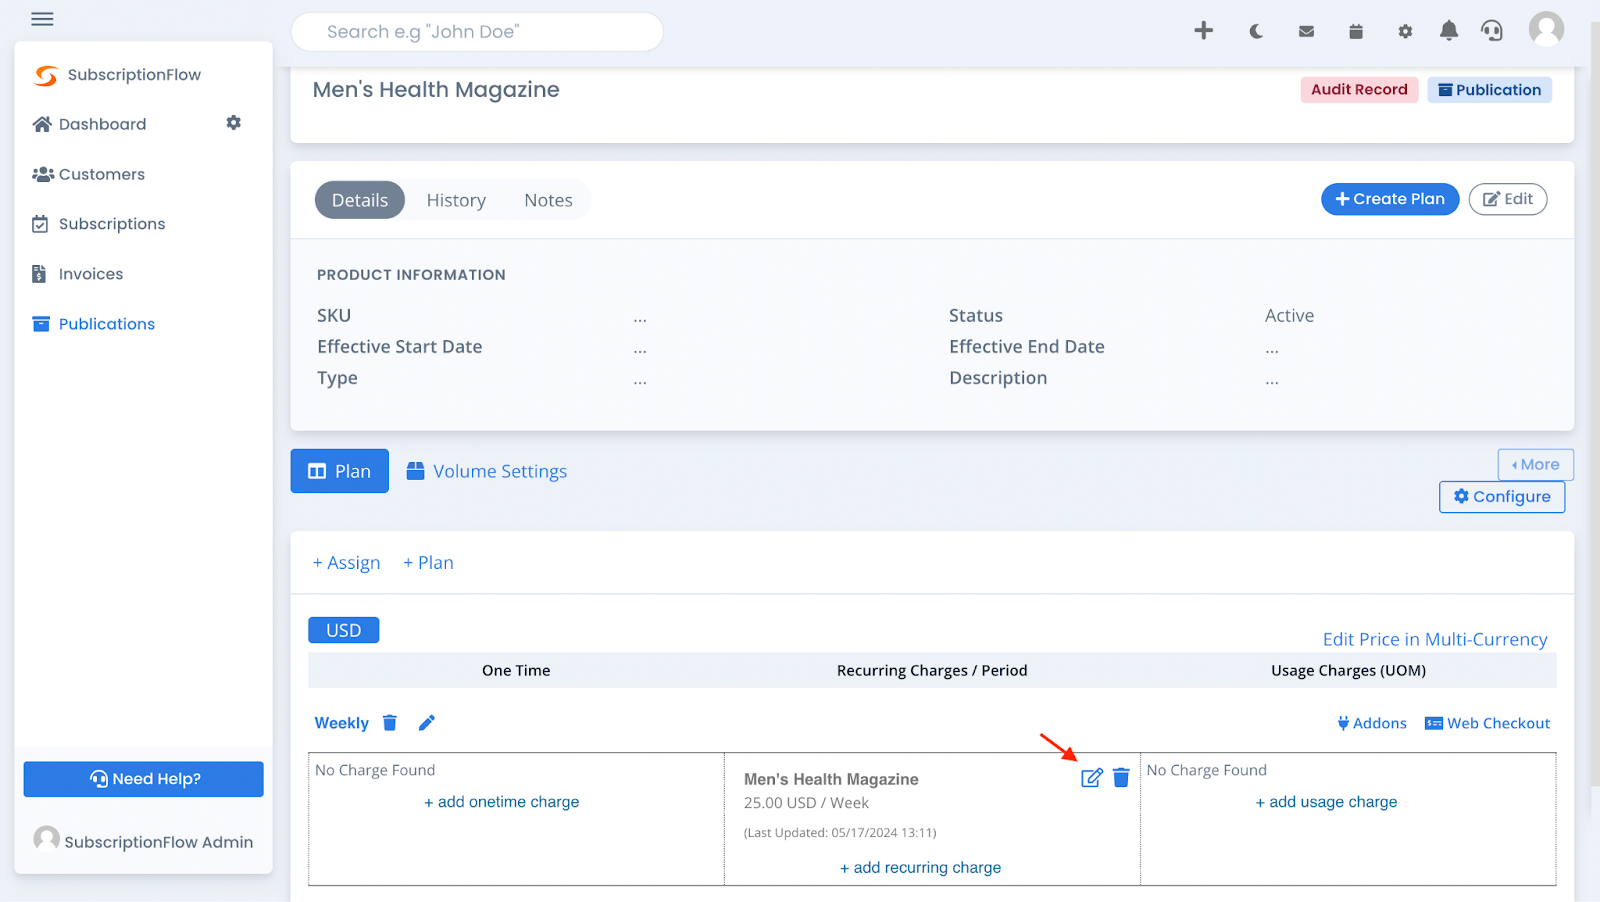Click the Publication badge button

[1489, 90]
